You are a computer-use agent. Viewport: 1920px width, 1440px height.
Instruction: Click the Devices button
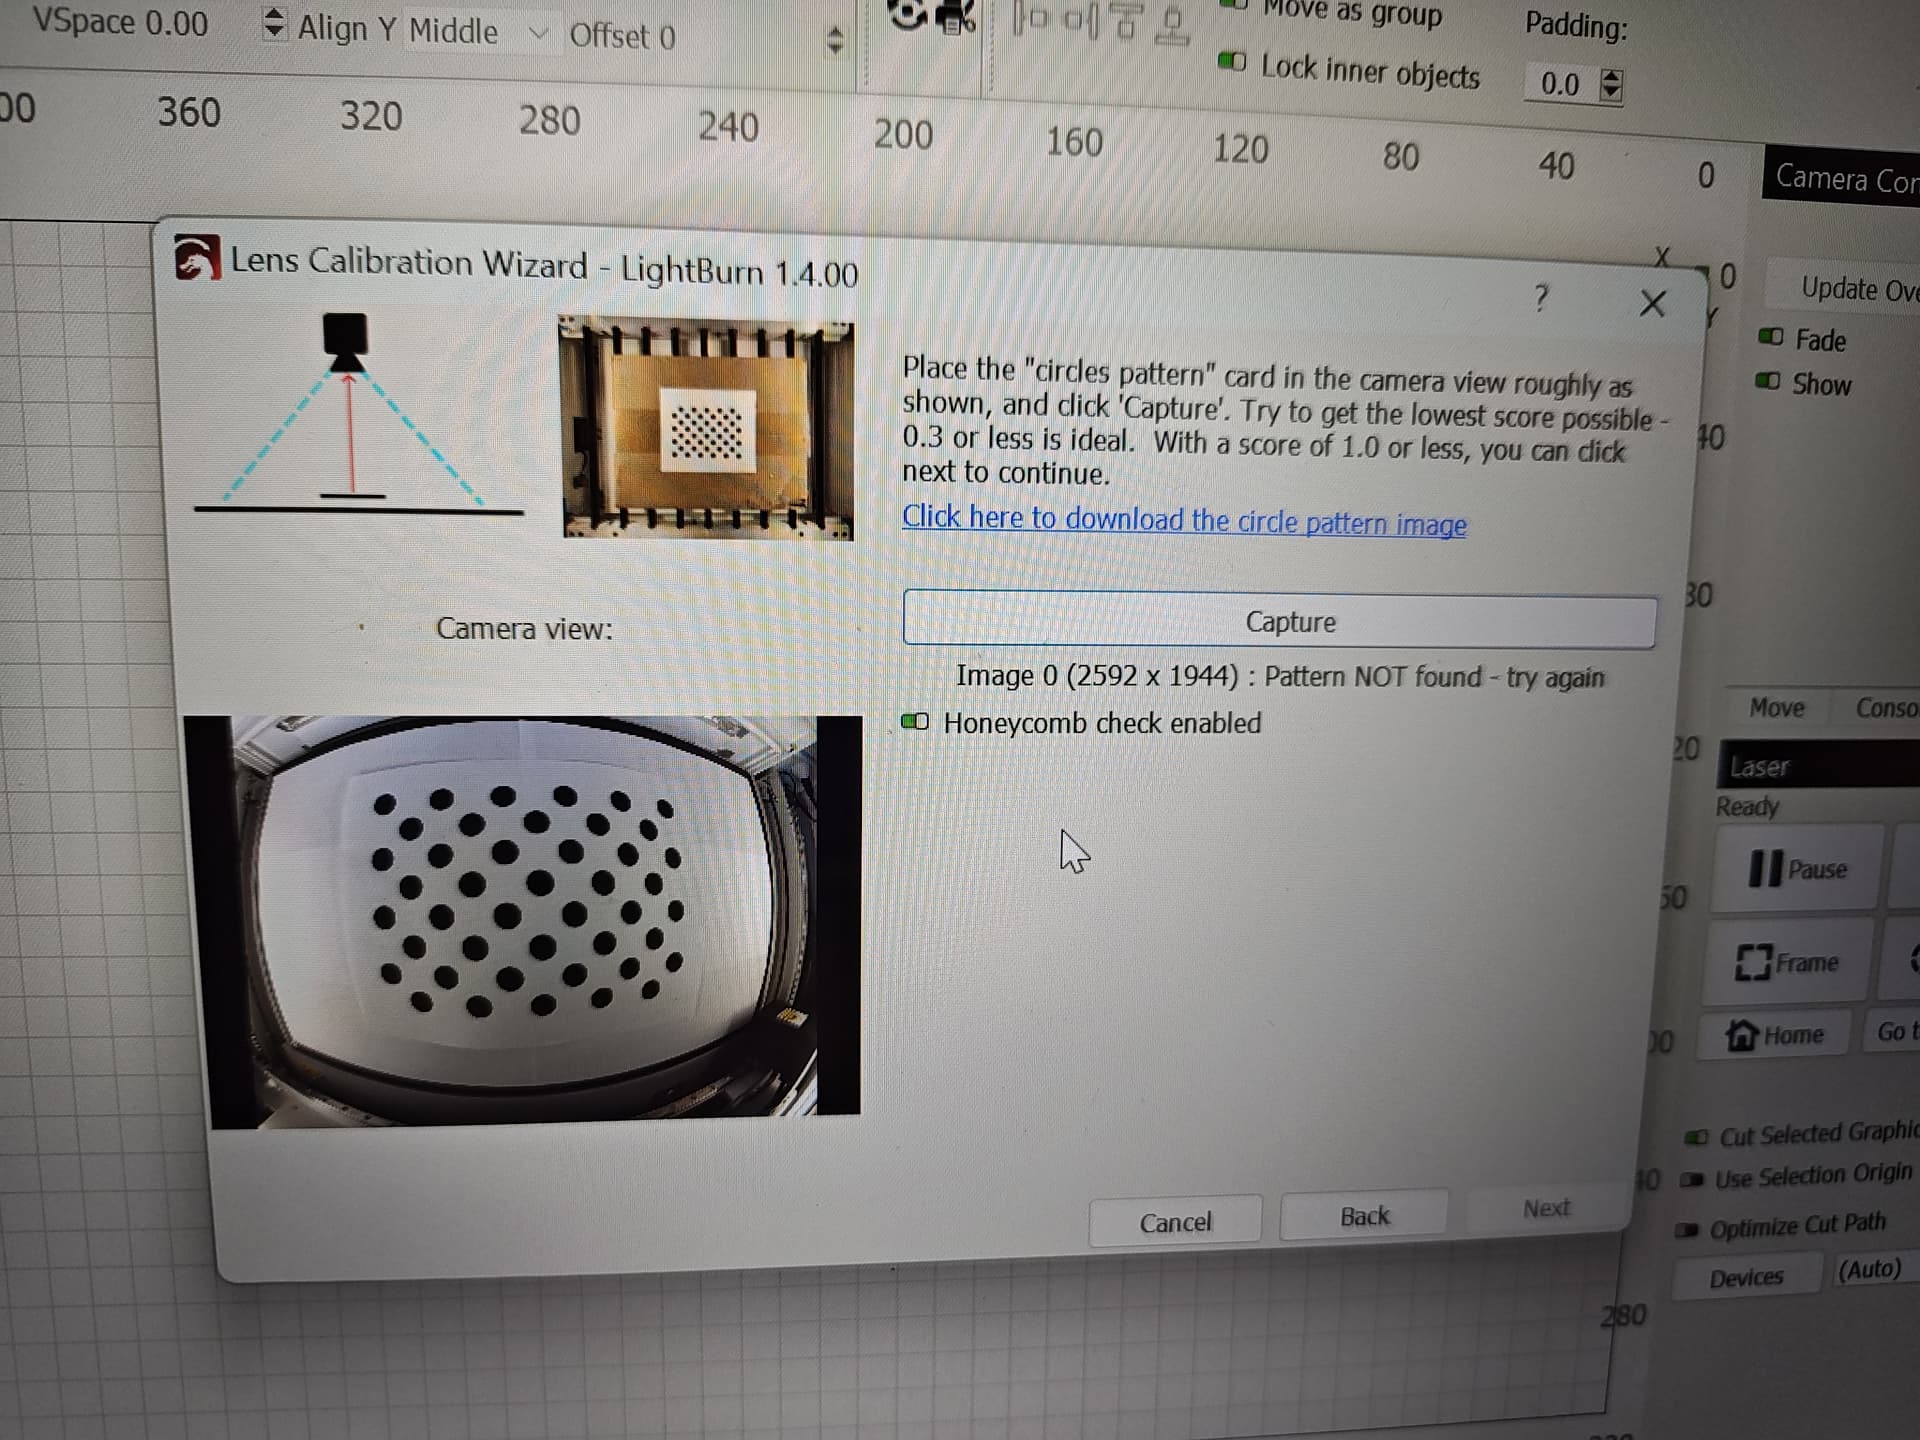click(x=1746, y=1277)
